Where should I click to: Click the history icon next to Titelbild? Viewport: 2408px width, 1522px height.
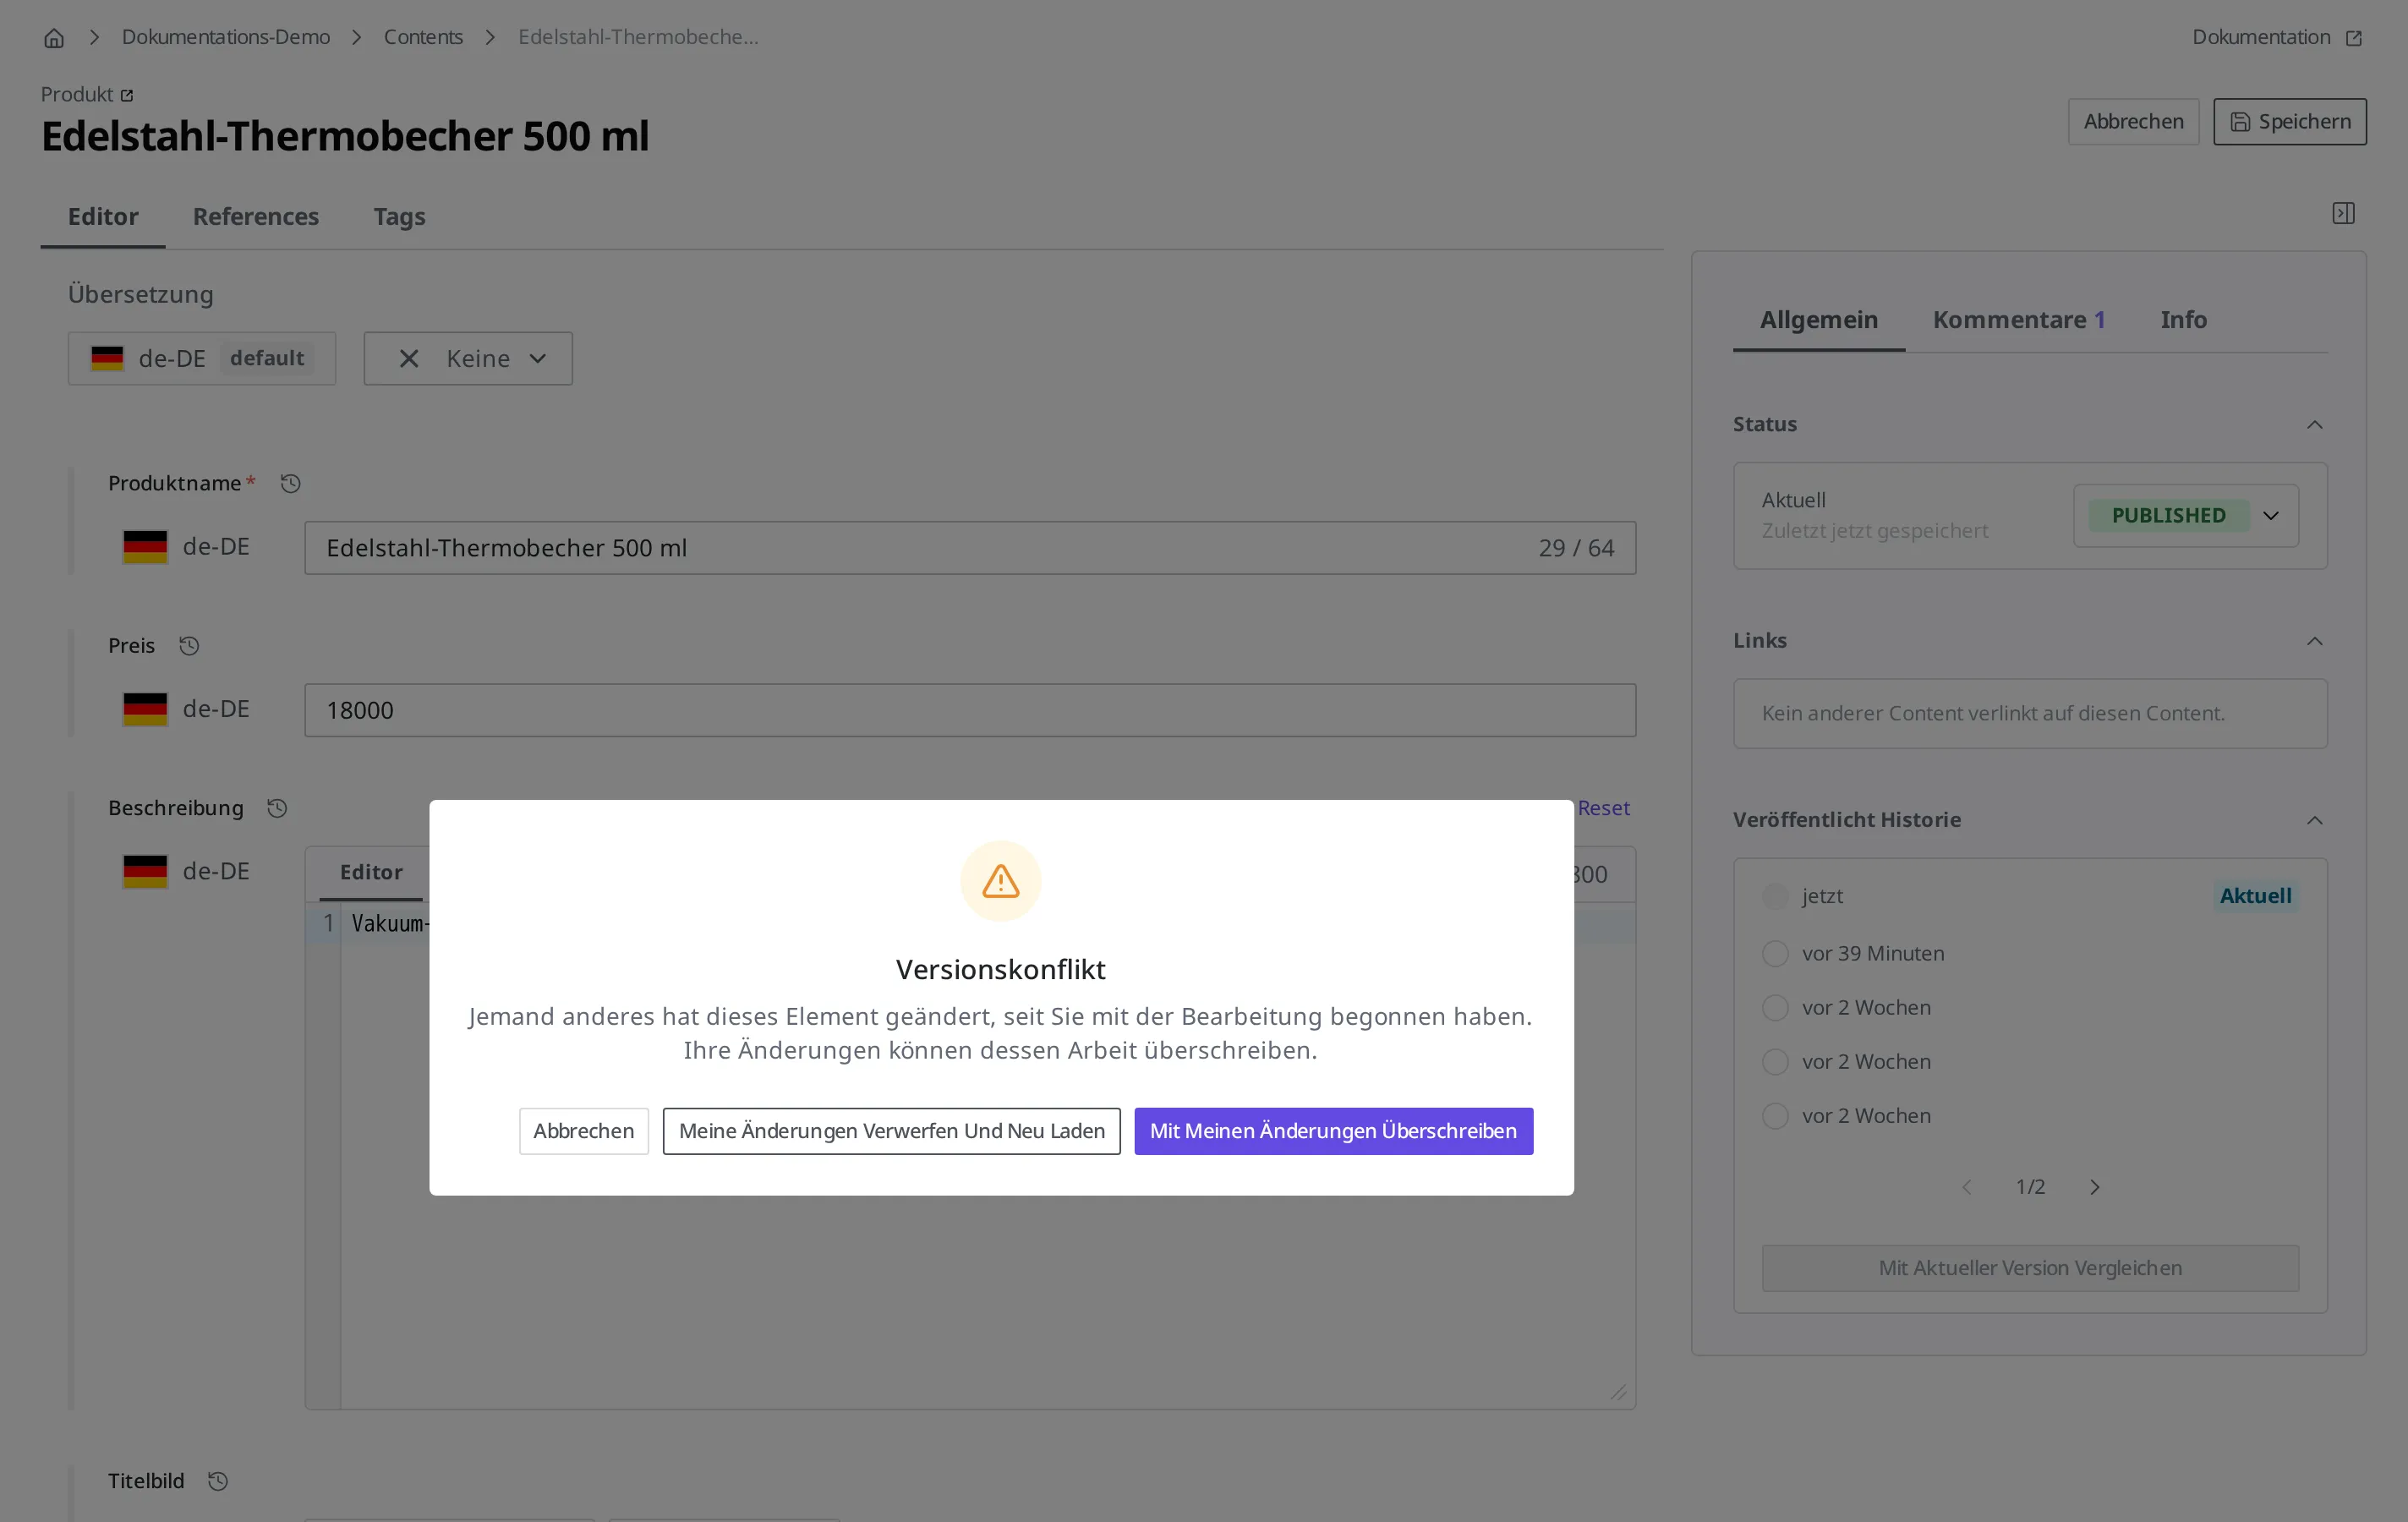pyautogui.click(x=218, y=1481)
